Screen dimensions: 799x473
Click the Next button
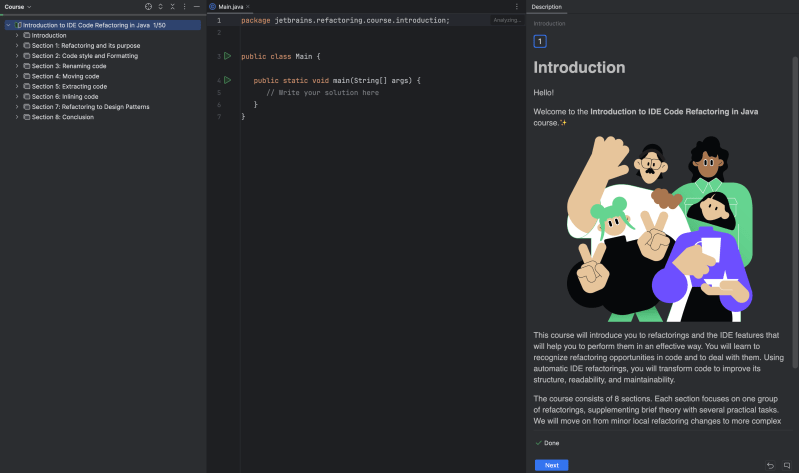[551, 465]
